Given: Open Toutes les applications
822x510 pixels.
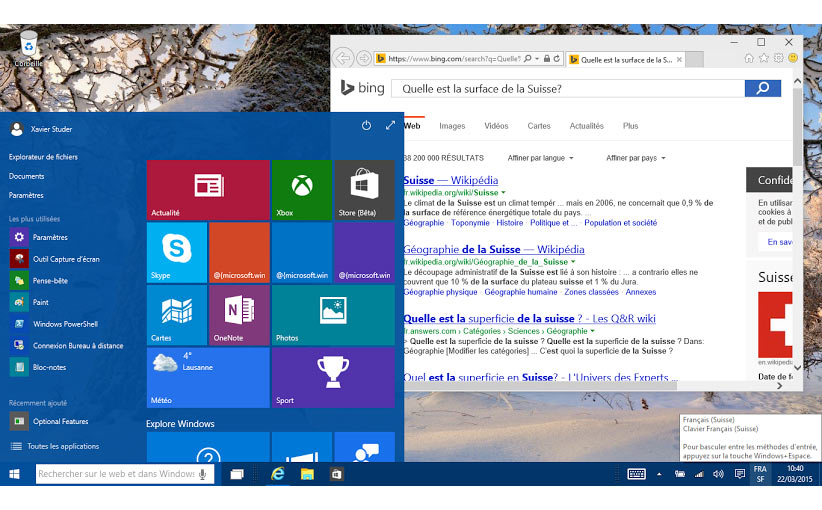Looking at the screenshot, I should [55, 446].
